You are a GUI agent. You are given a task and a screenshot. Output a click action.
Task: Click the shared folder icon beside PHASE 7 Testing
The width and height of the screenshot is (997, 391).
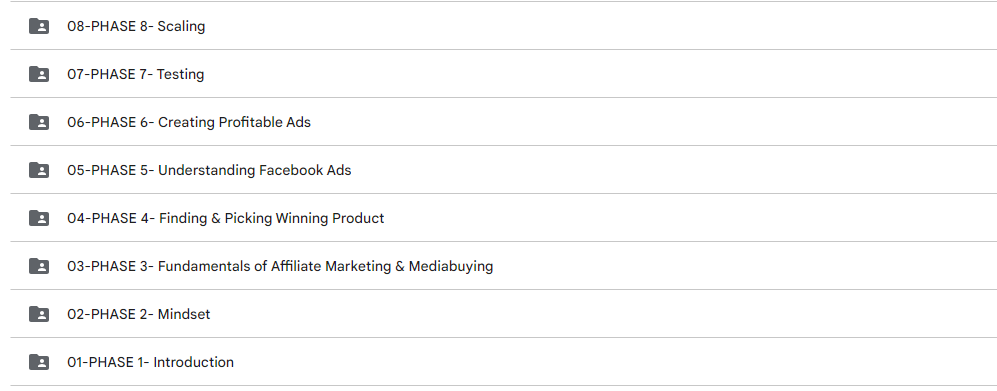(x=39, y=74)
